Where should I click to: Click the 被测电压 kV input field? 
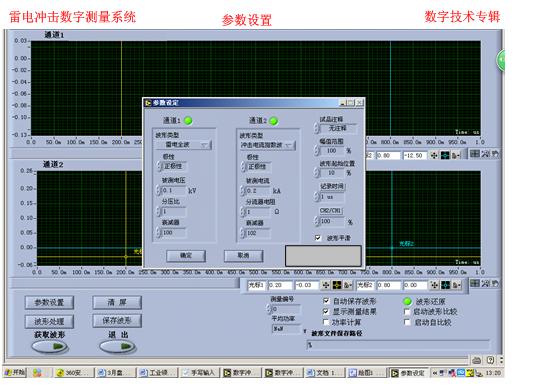[x=173, y=191]
